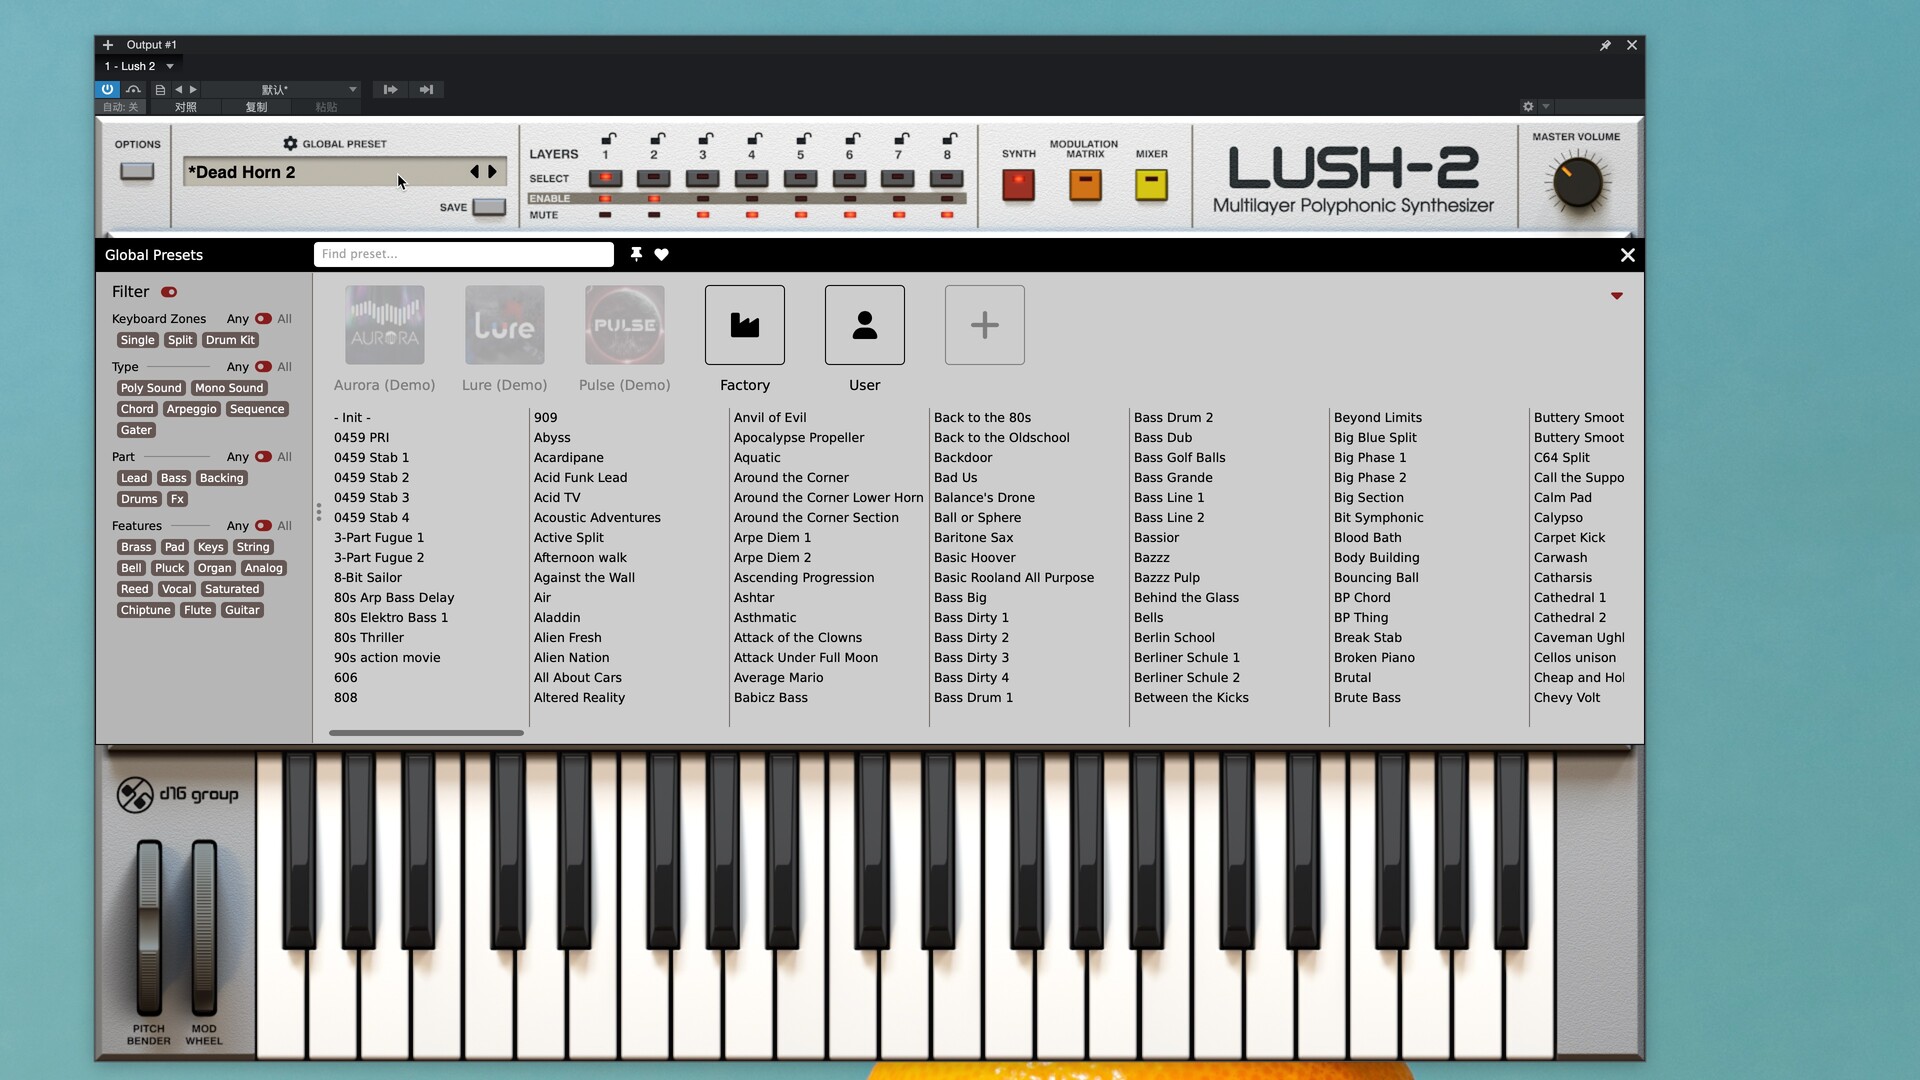Click the preset list horizontal scrollbar
This screenshot has width=1920, height=1080.
click(x=426, y=733)
